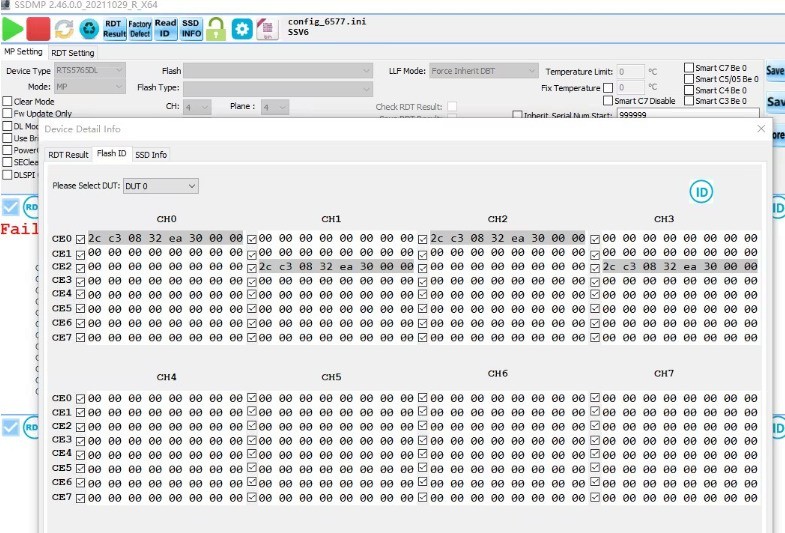Click CH2 CE0 flash ID value

click(x=507, y=238)
